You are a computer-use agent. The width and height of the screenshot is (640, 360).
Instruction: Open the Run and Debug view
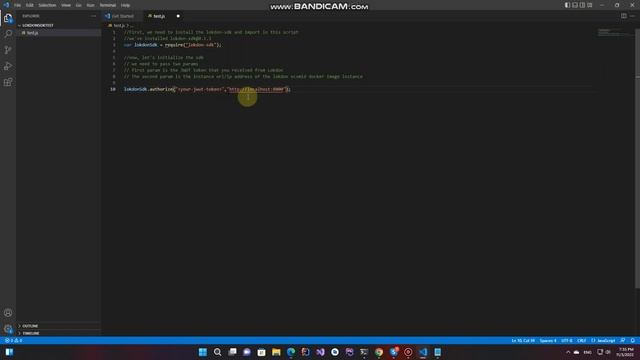tap(8, 66)
